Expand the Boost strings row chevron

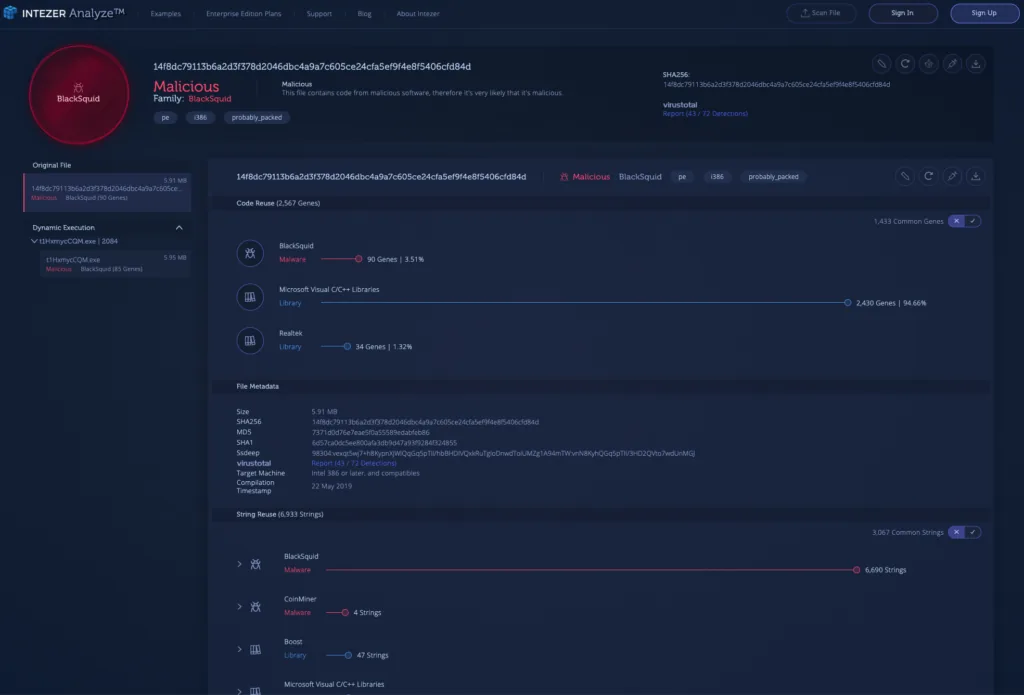point(239,649)
